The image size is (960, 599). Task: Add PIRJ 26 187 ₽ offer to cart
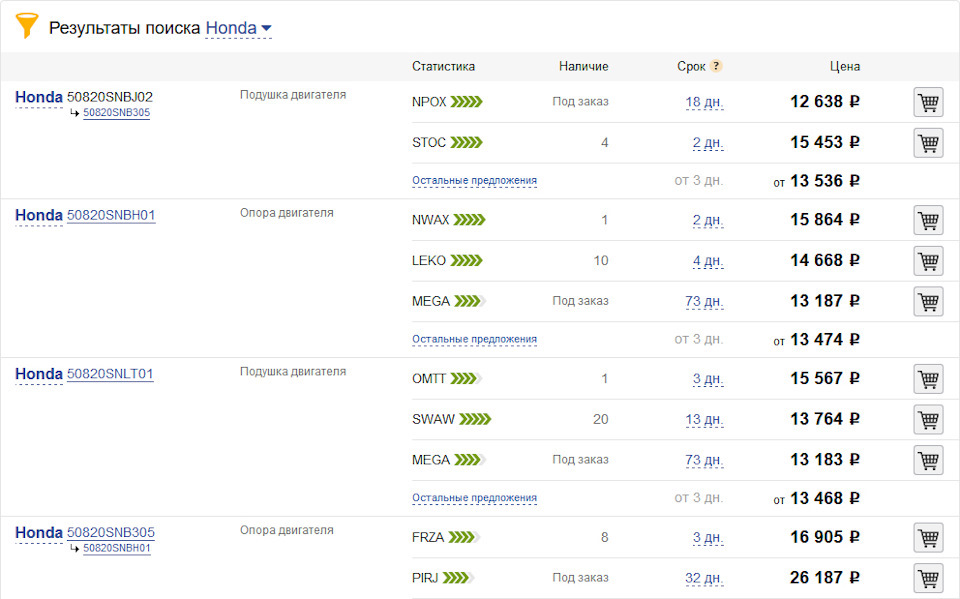tap(928, 578)
